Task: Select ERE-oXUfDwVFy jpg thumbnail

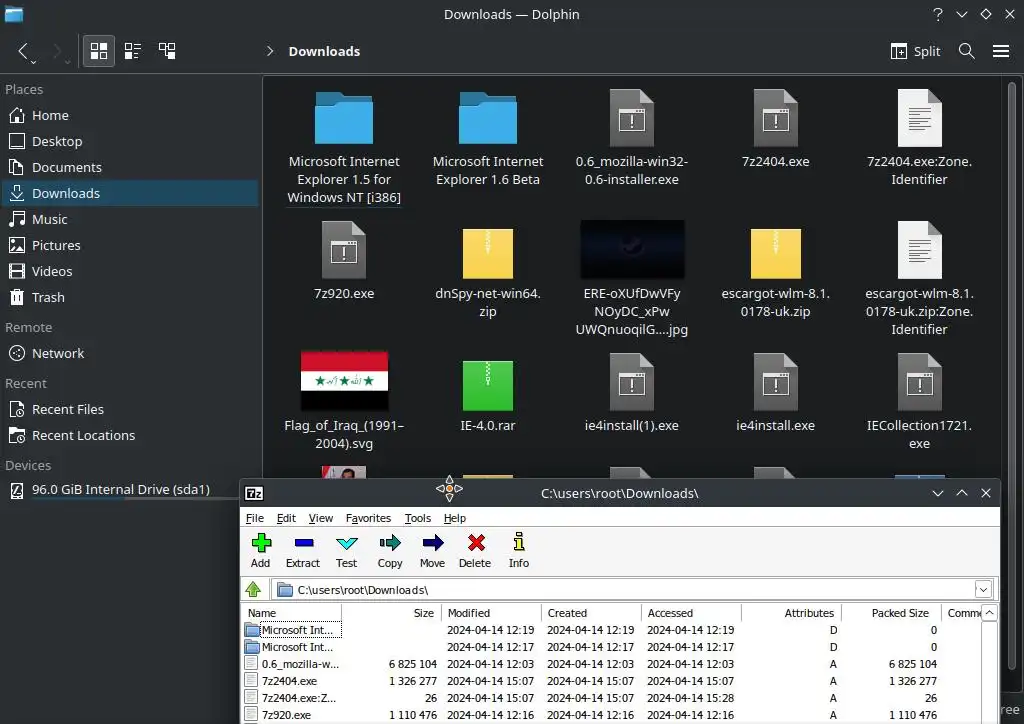Action: tap(632, 249)
